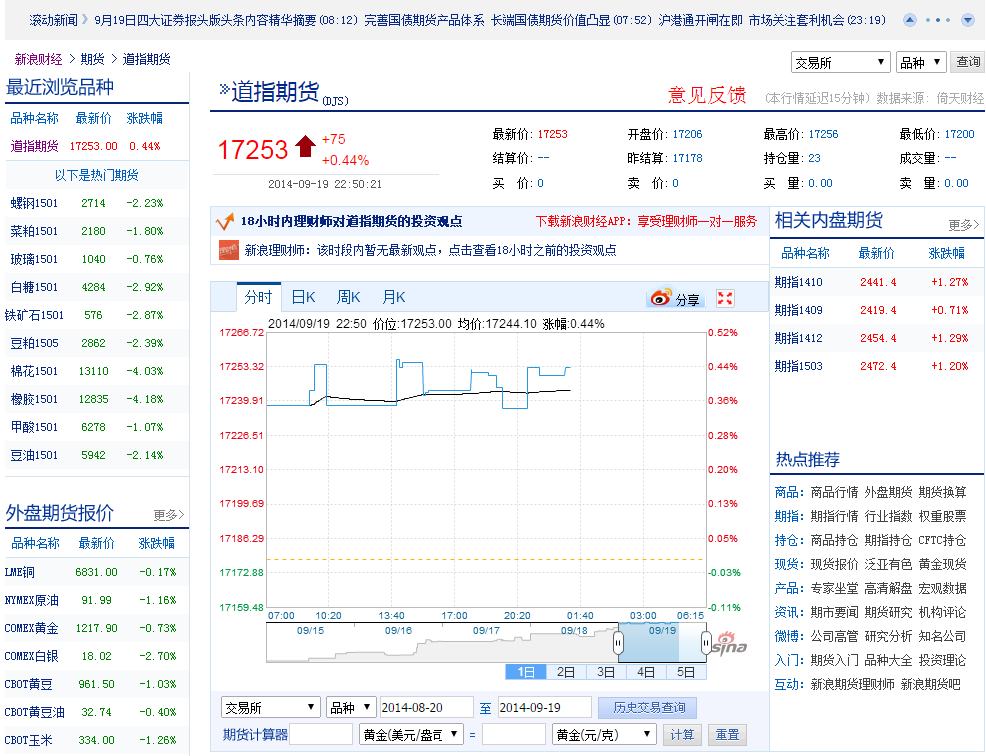Expand 更多 in 外盘期货报价
986x756 pixels.
(x=169, y=515)
